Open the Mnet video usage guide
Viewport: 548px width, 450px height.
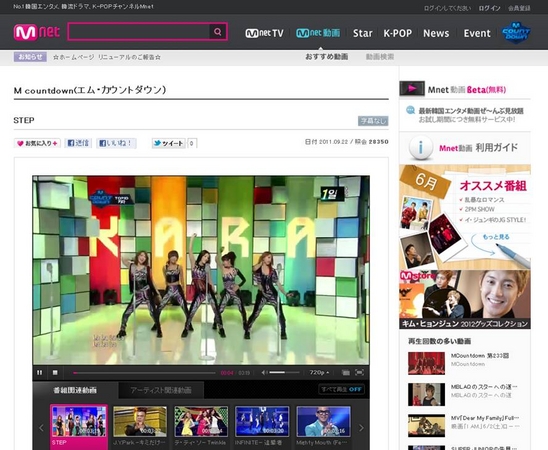(465, 147)
